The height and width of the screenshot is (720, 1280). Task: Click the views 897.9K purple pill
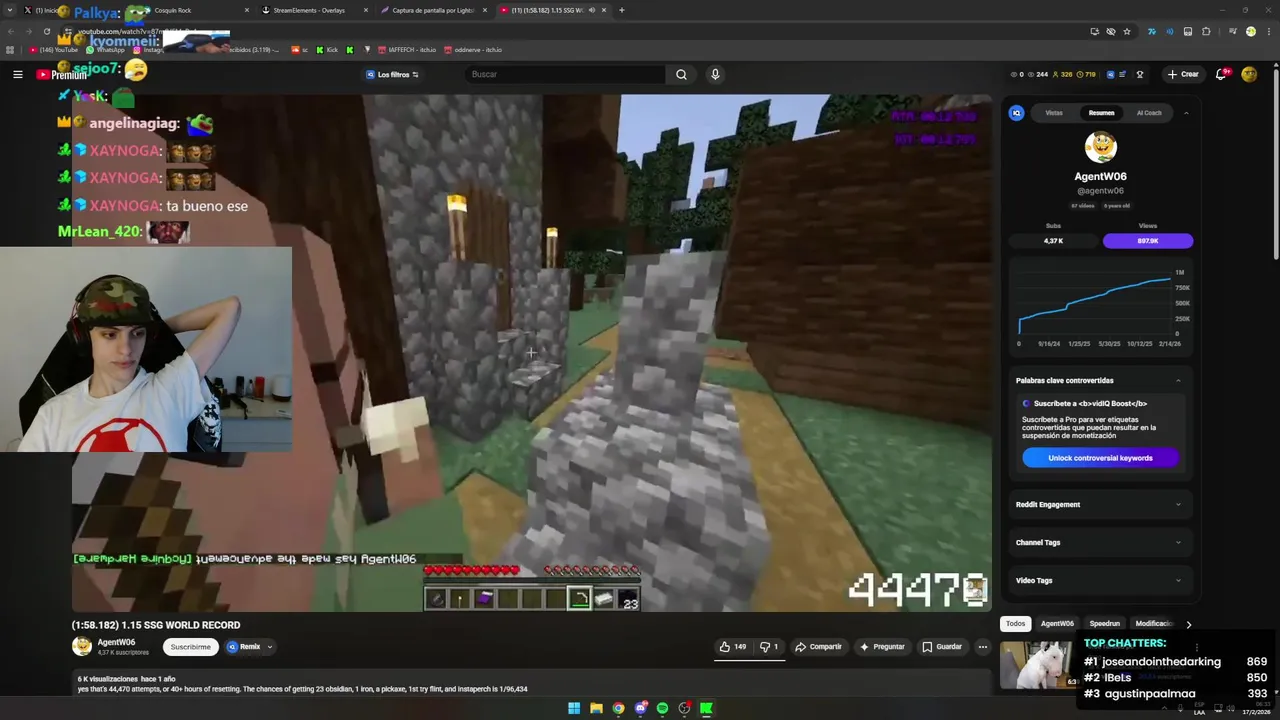pos(1147,241)
